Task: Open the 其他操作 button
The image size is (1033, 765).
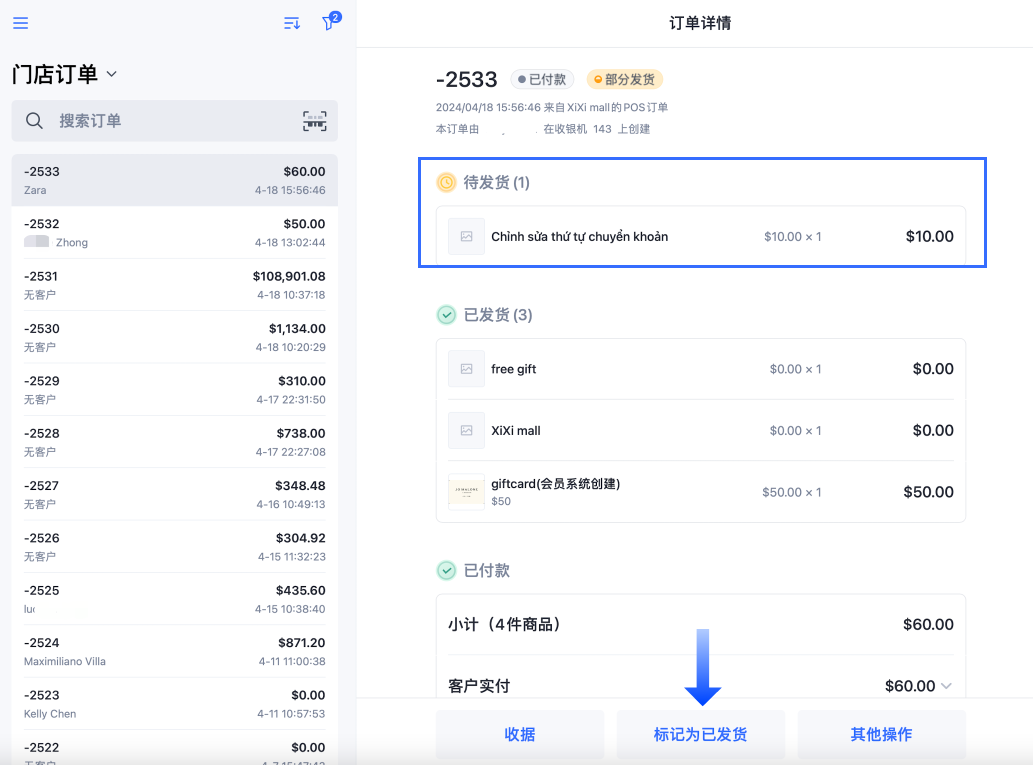Action: (x=881, y=734)
